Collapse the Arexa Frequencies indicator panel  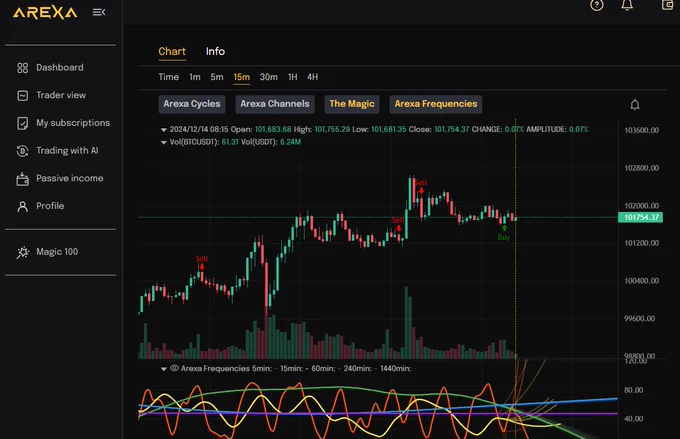coord(163,369)
